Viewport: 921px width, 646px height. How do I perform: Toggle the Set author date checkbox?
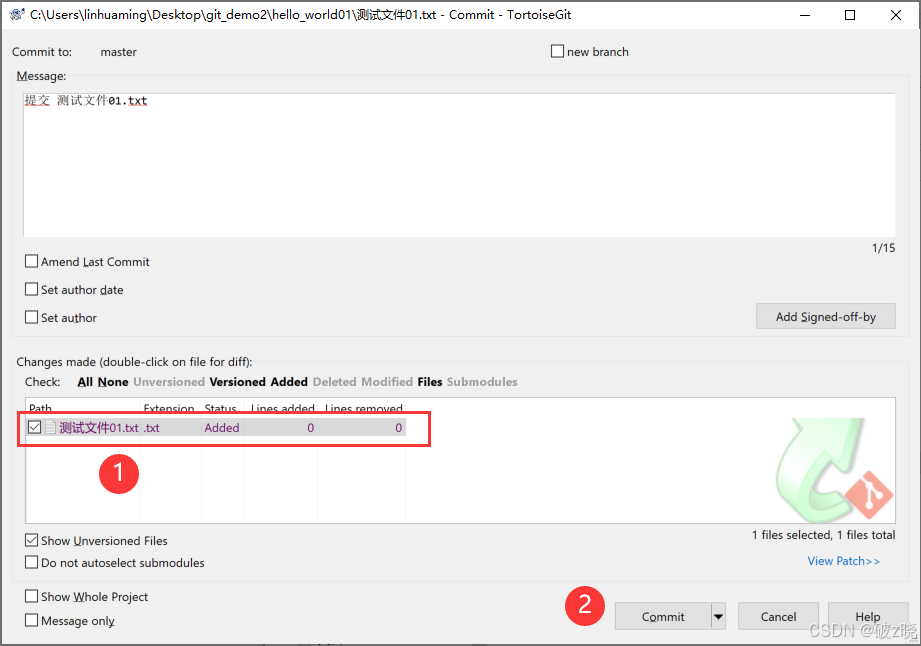(x=32, y=290)
